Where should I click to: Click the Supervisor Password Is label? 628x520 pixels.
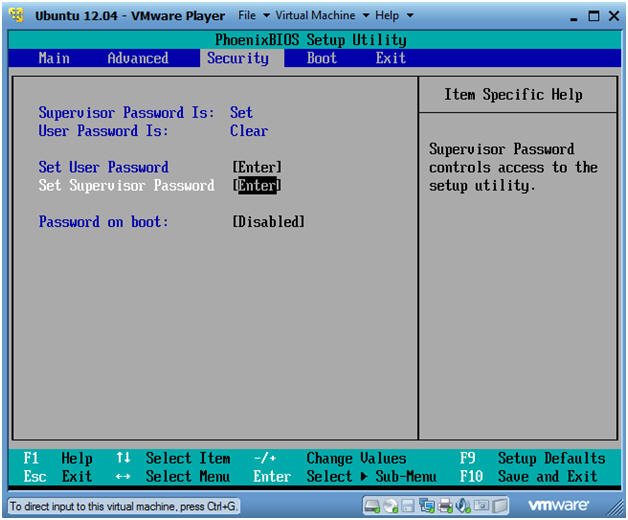[x=126, y=113]
